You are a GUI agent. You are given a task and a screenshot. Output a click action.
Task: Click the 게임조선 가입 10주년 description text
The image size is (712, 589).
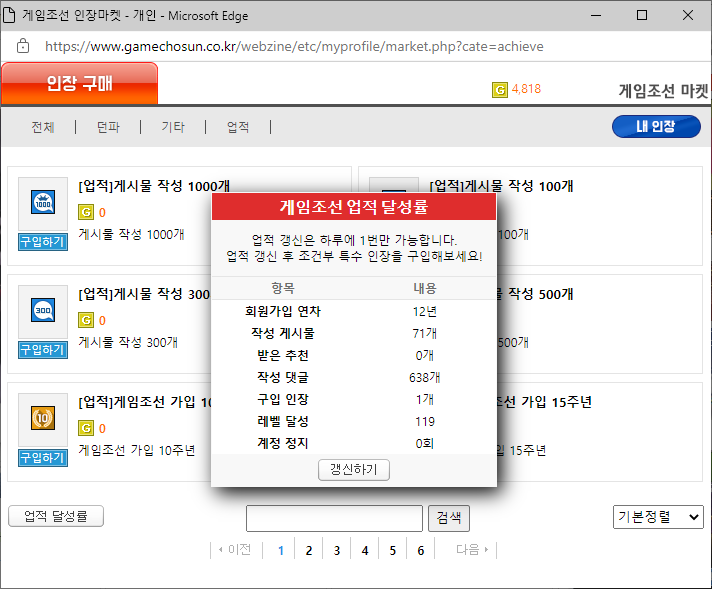point(137,450)
